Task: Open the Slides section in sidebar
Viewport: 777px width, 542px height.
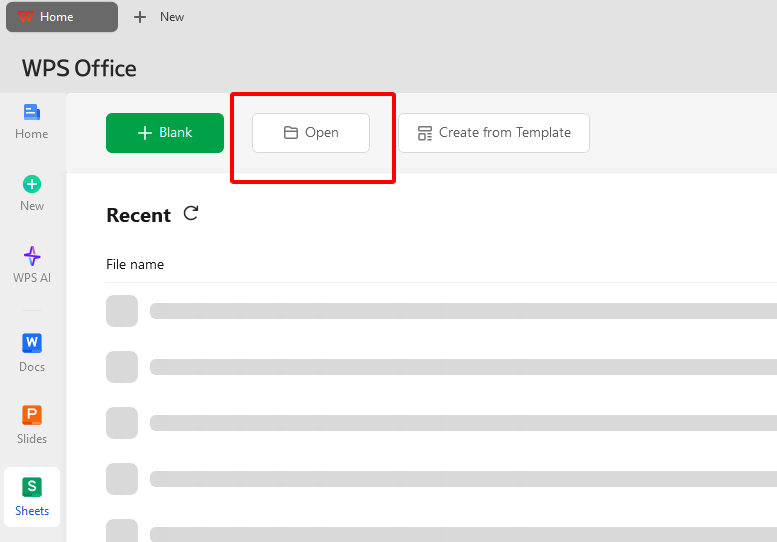Action: pyautogui.click(x=32, y=425)
